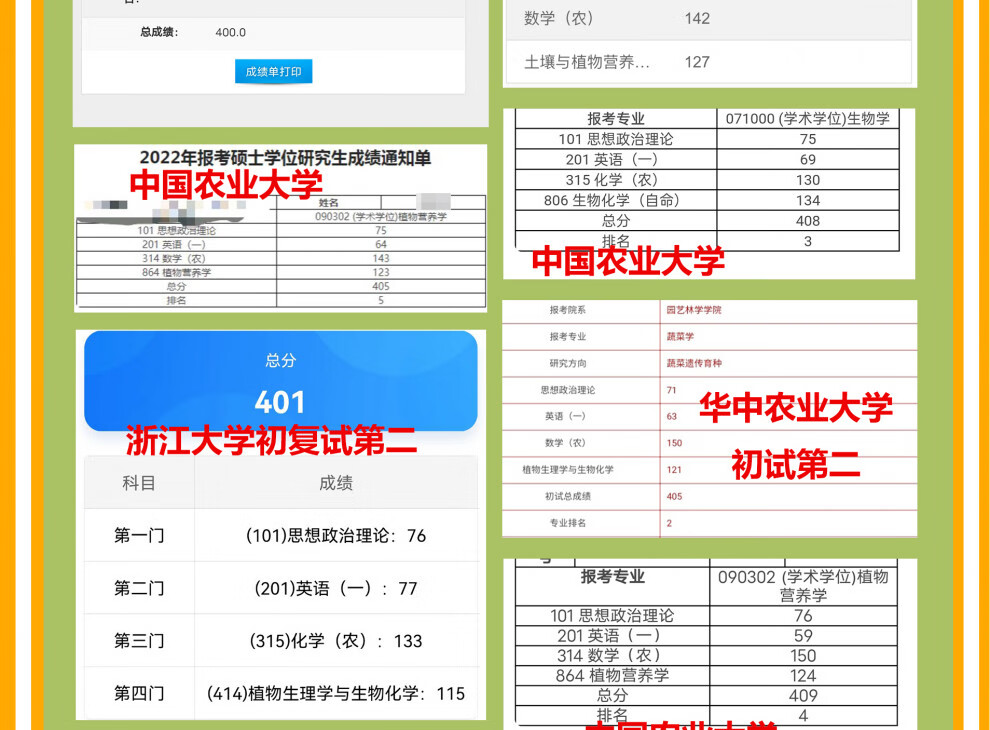Select the rank value 5 in 2022 notice
This screenshot has width=990, height=730.
coord(381,301)
